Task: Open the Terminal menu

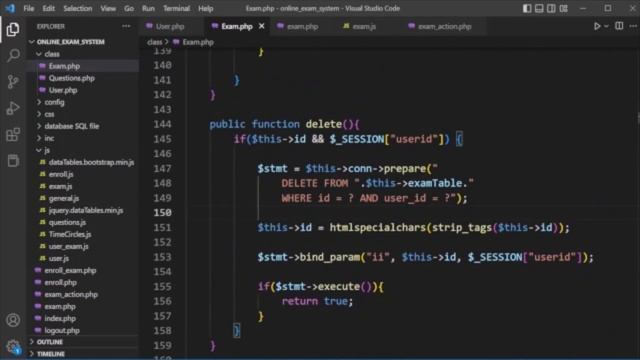Action: tap(176, 8)
